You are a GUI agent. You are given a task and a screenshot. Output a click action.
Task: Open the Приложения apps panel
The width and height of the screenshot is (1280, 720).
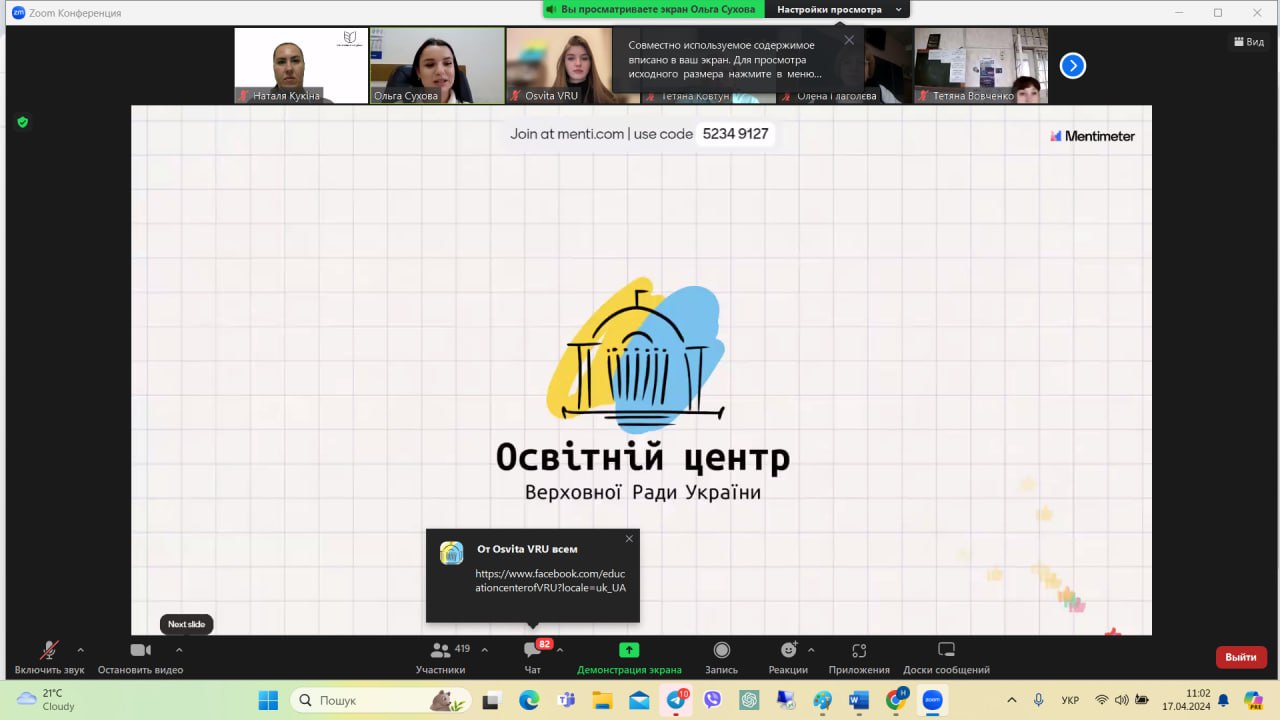[x=858, y=656]
